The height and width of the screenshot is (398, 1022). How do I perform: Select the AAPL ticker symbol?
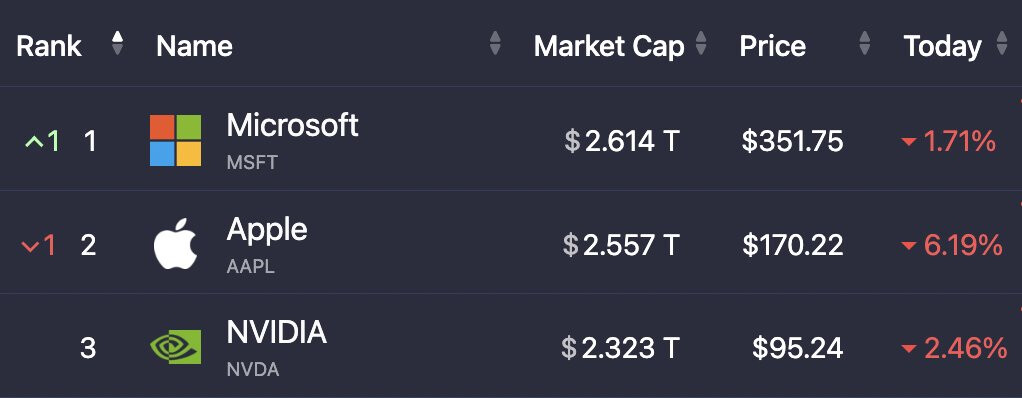(251, 266)
